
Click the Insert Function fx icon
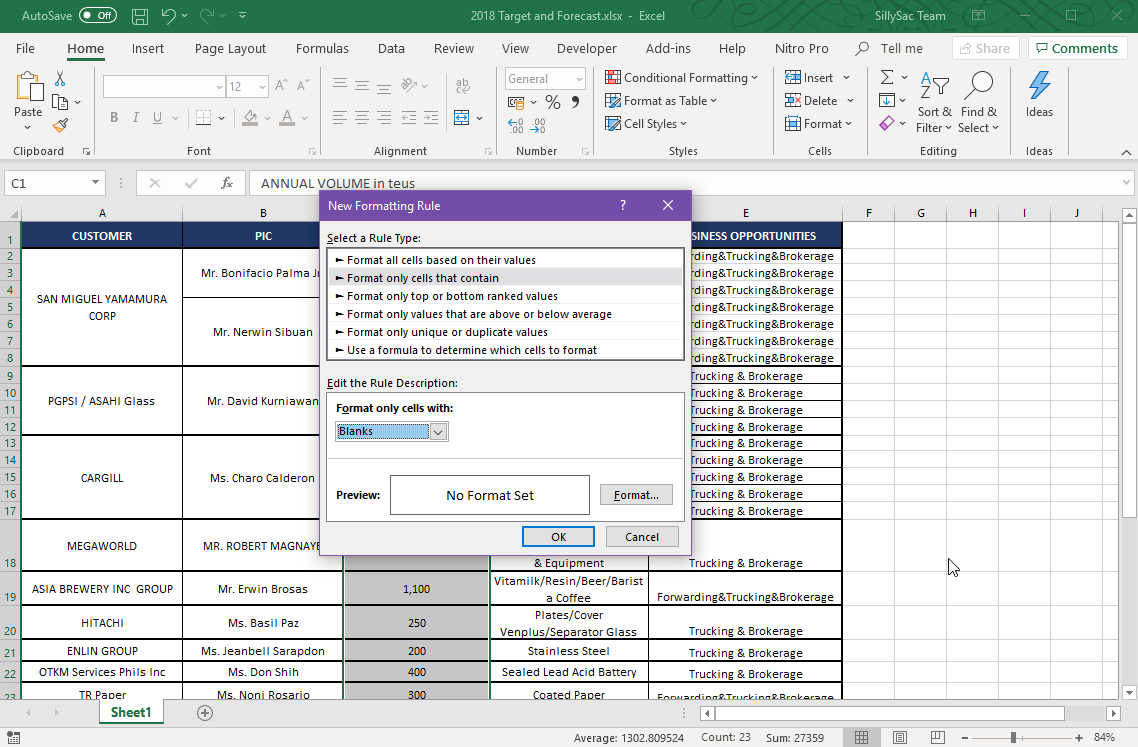(x=227, y=183)
